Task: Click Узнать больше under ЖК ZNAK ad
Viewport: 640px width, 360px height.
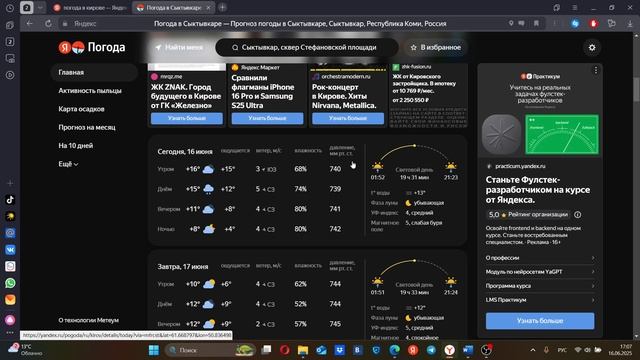Action: point(187,118)
